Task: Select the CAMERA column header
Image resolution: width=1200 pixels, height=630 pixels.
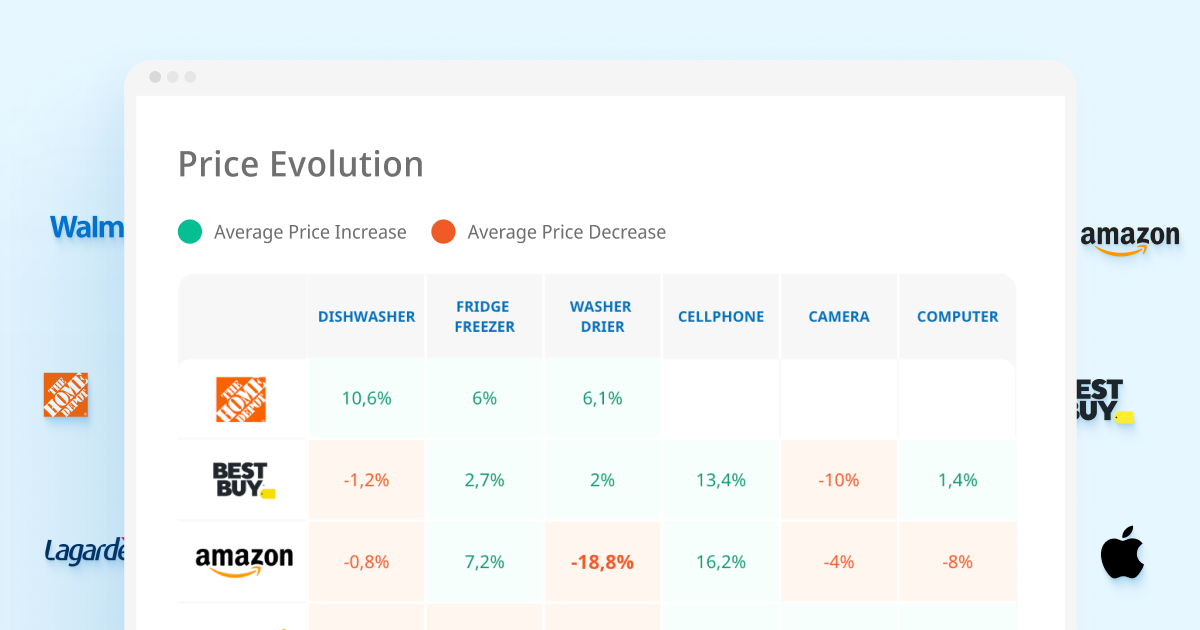Action: point(838,317)
